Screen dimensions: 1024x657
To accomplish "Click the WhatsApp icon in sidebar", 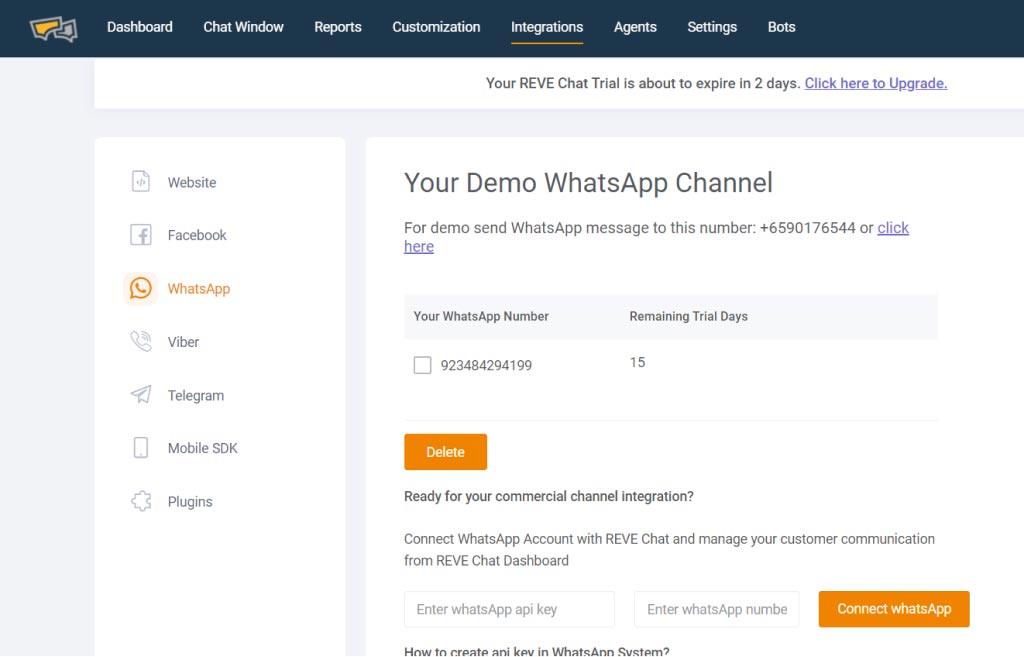I will (x=140, y=288).
